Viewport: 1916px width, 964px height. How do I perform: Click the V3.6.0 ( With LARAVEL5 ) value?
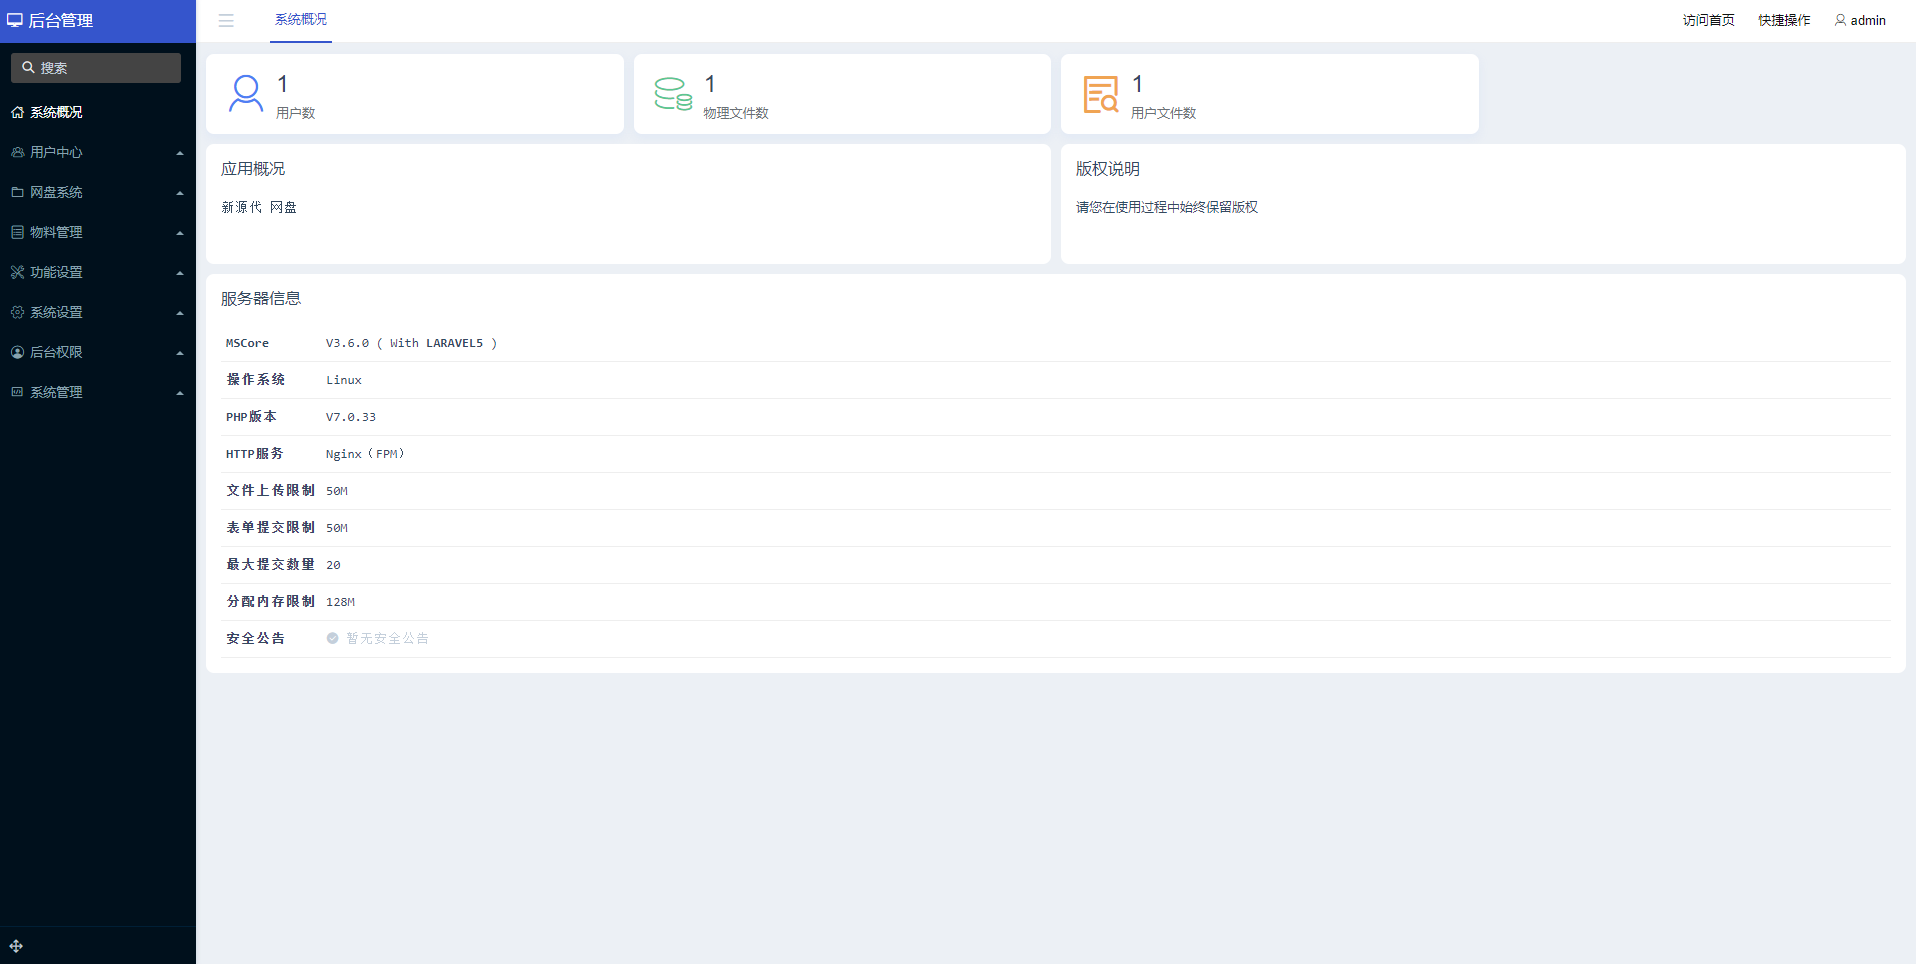pyautogui.click(x=411, y=343)
